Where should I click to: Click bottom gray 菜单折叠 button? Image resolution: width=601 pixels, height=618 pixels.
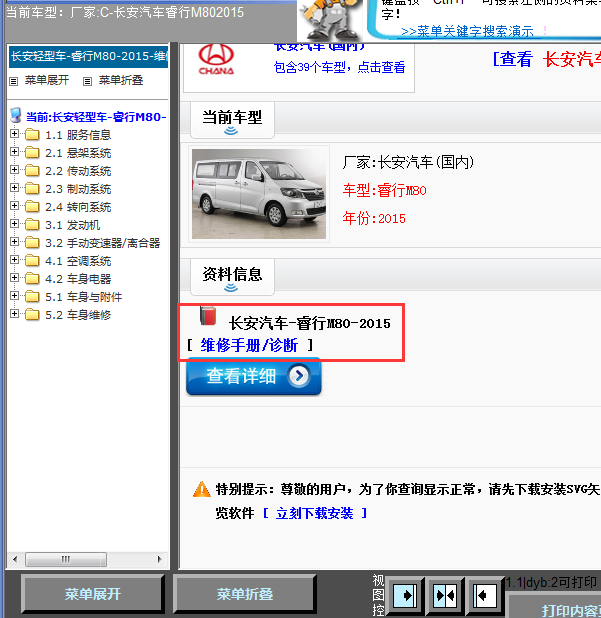pos(245,594)
